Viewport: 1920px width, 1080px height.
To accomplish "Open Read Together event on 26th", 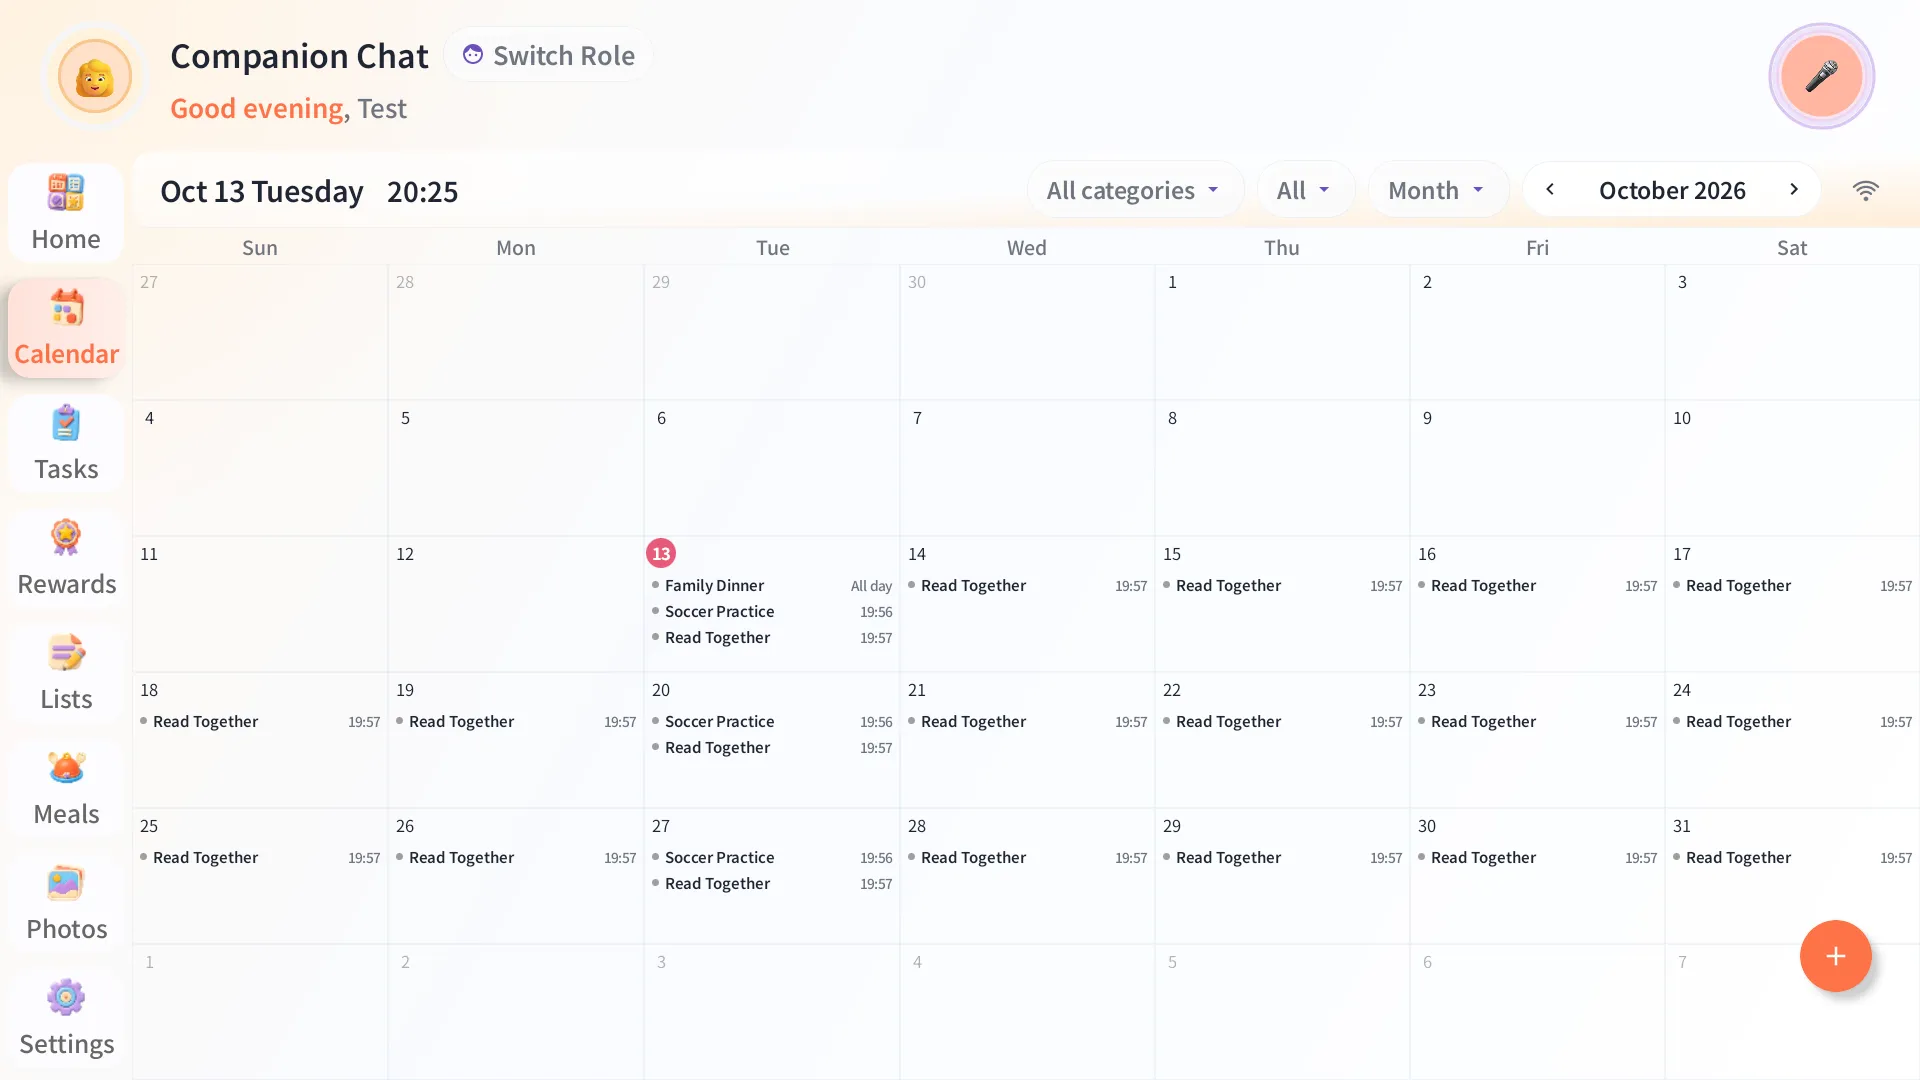I will point(515,858).
